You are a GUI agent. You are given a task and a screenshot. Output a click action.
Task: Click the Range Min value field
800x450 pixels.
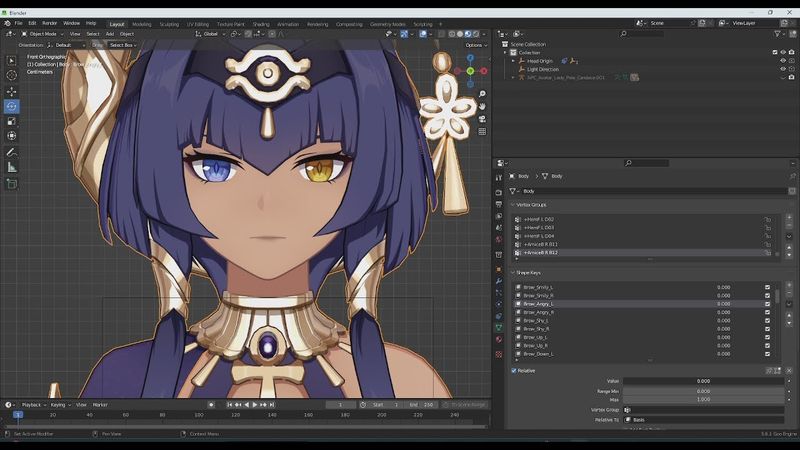click(704, 391)
